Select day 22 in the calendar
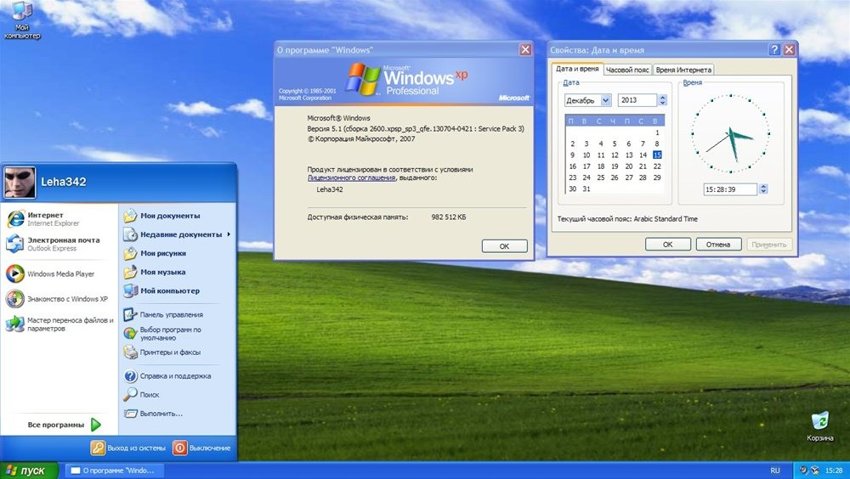 657,166
